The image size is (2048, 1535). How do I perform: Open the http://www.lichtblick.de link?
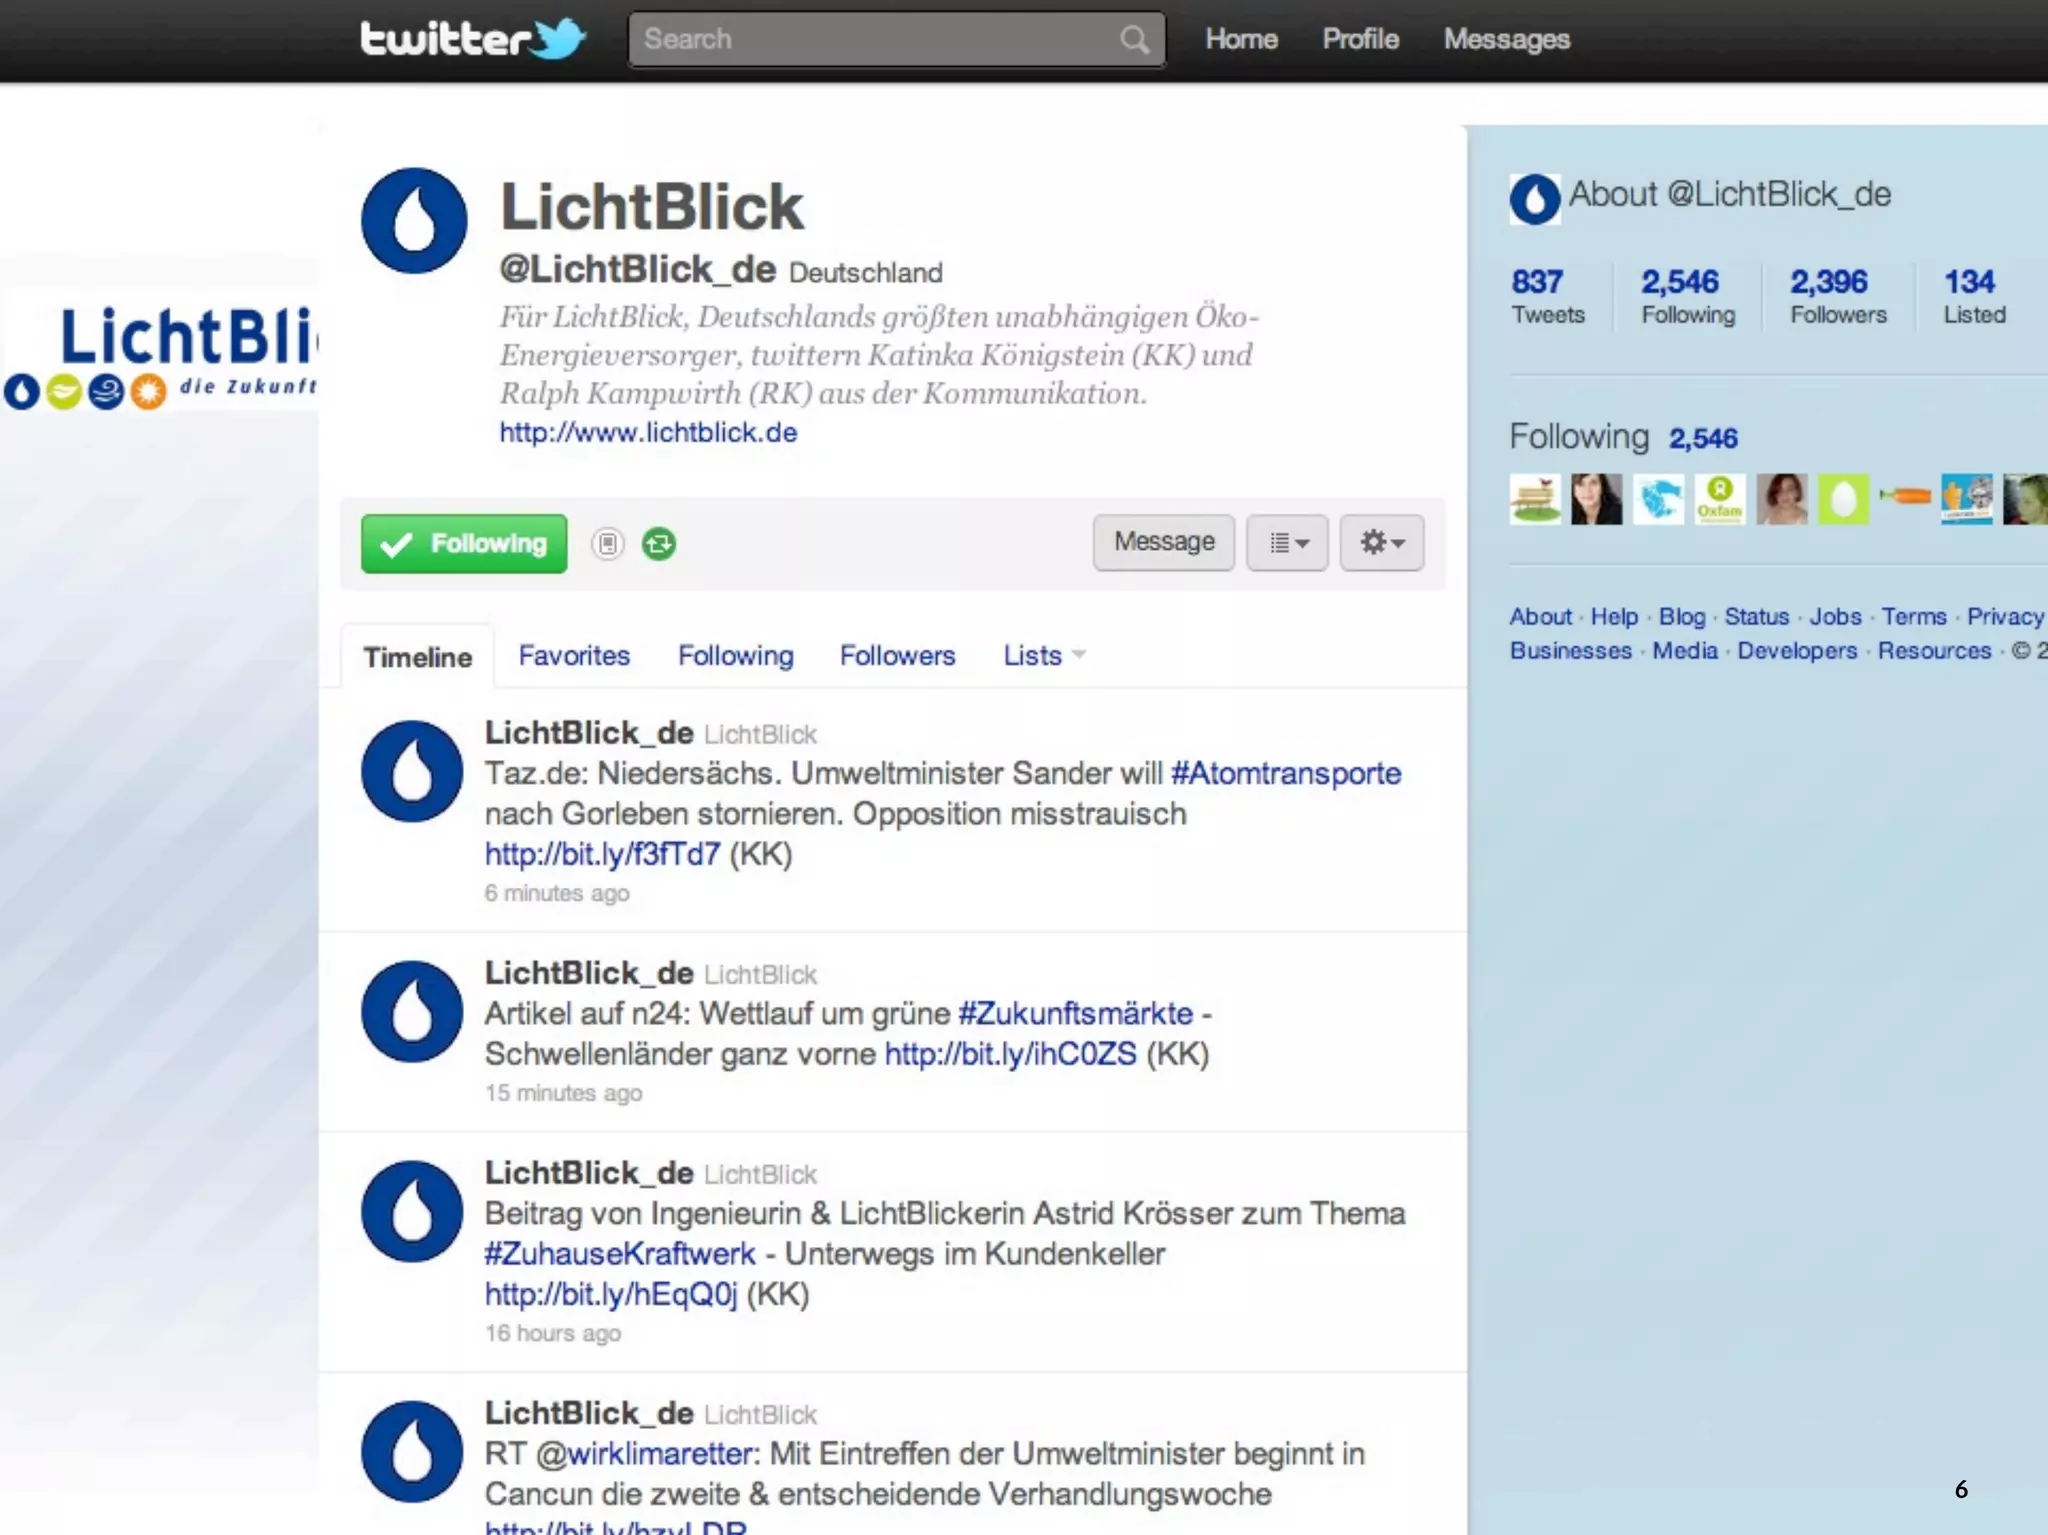[648, 433]
